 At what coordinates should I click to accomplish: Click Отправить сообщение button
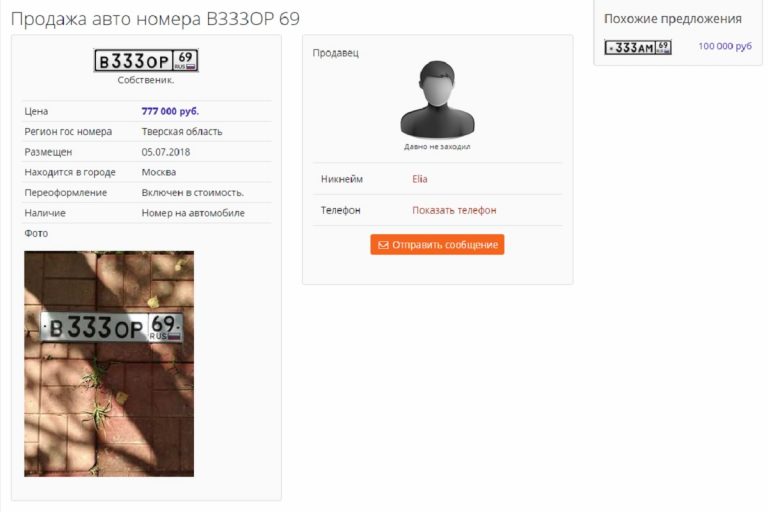coord(437,244)
